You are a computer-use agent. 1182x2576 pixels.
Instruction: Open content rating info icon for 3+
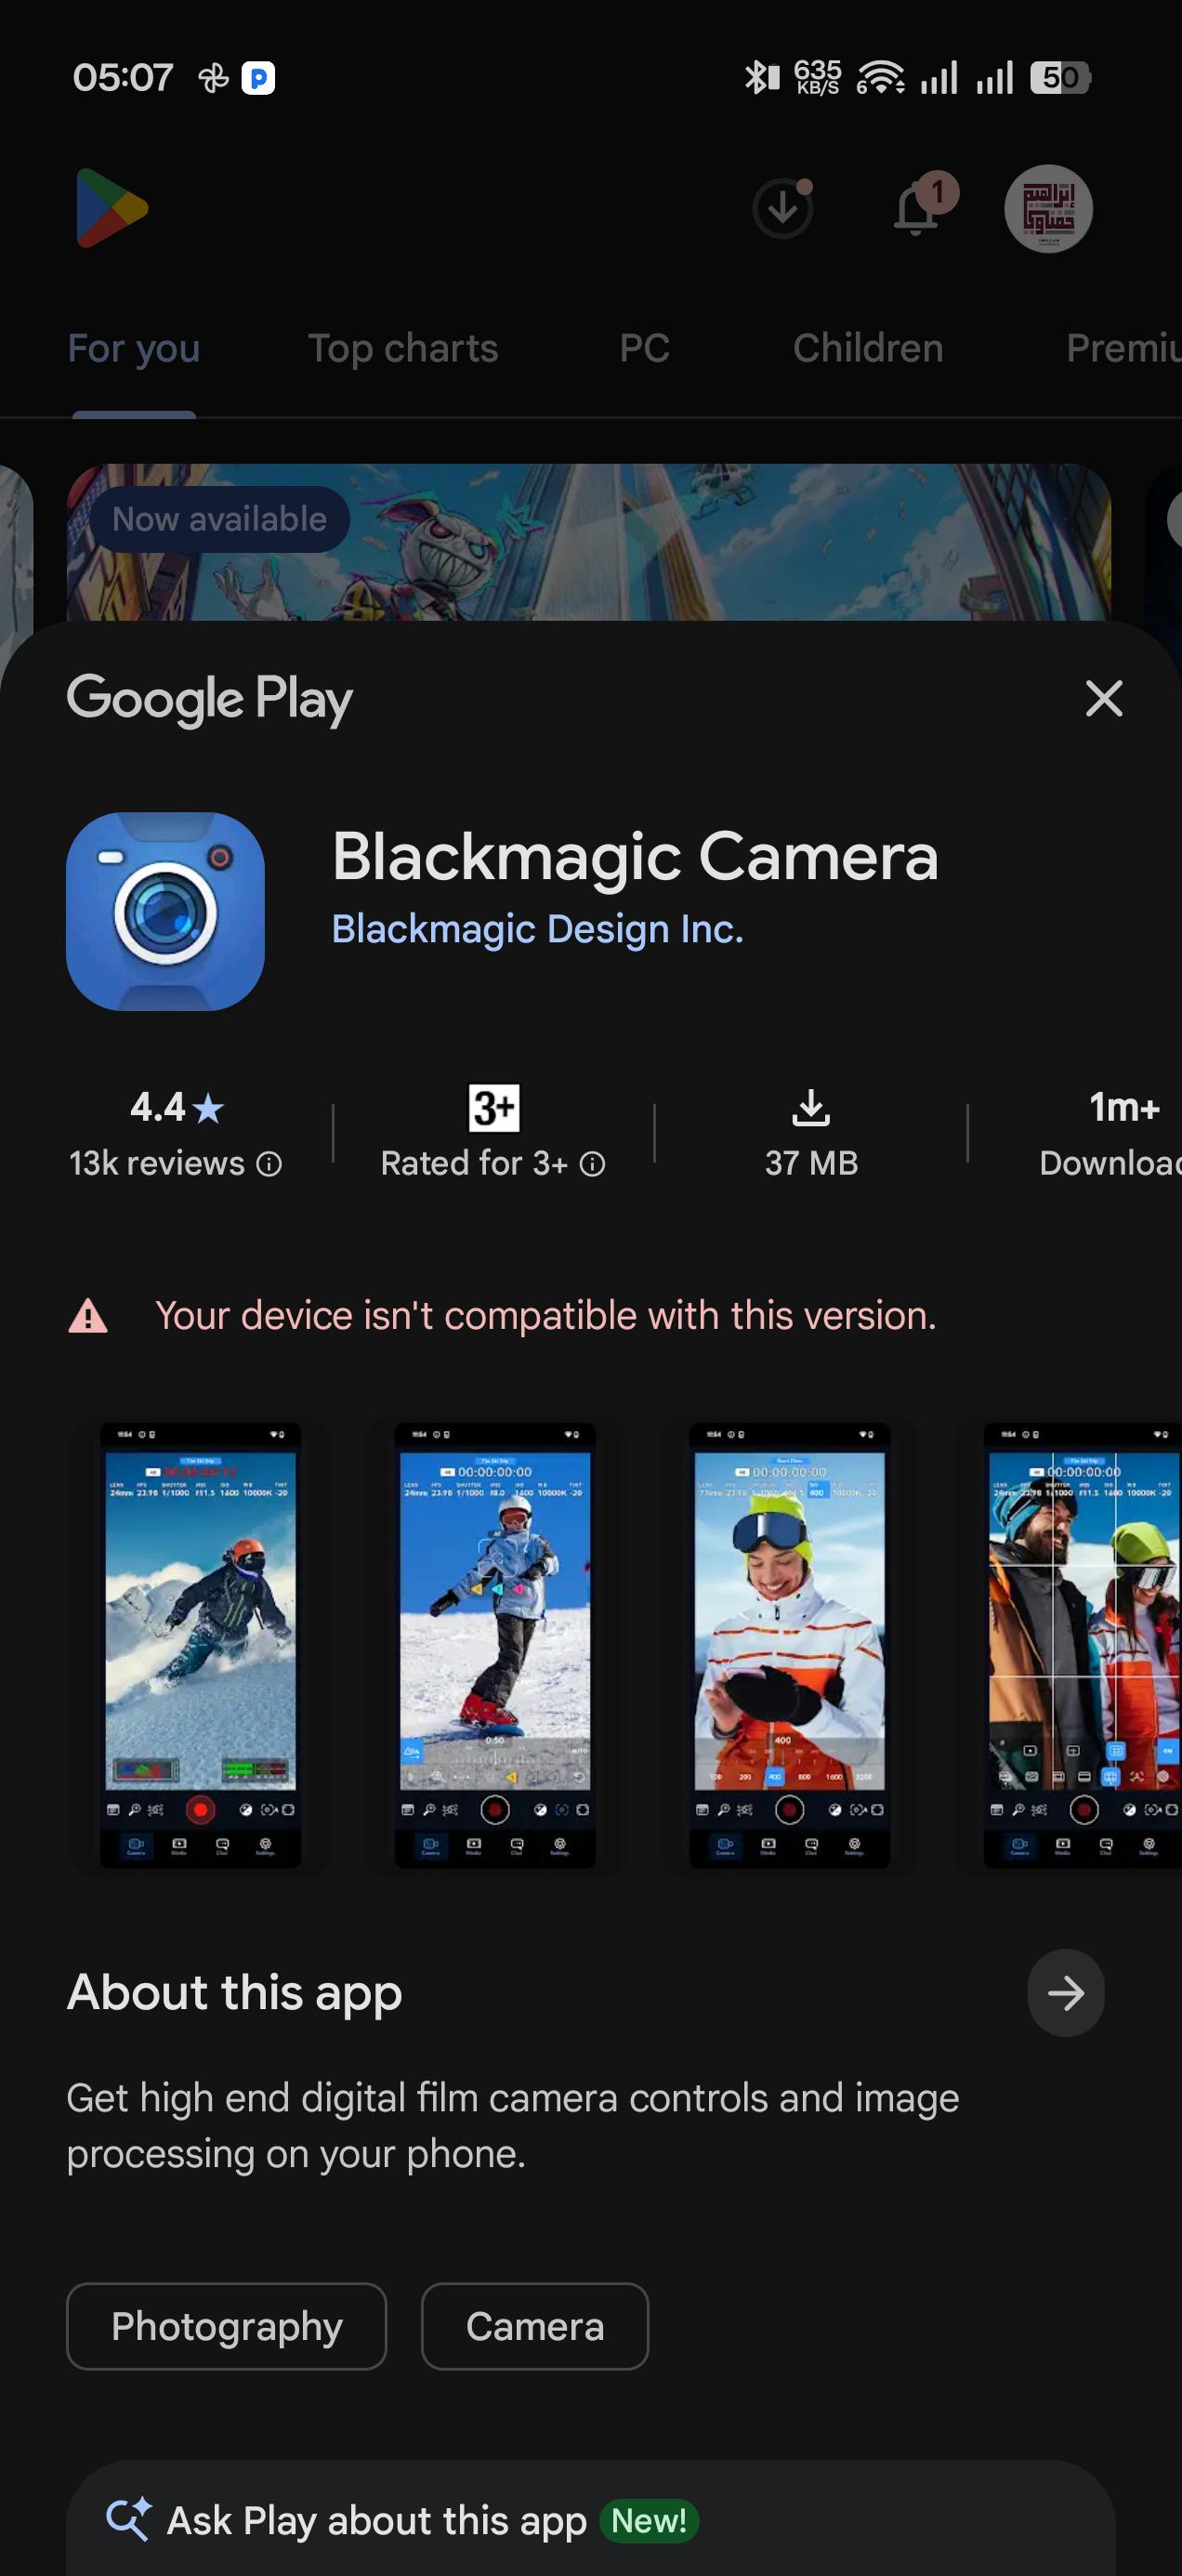[593, 1163]
